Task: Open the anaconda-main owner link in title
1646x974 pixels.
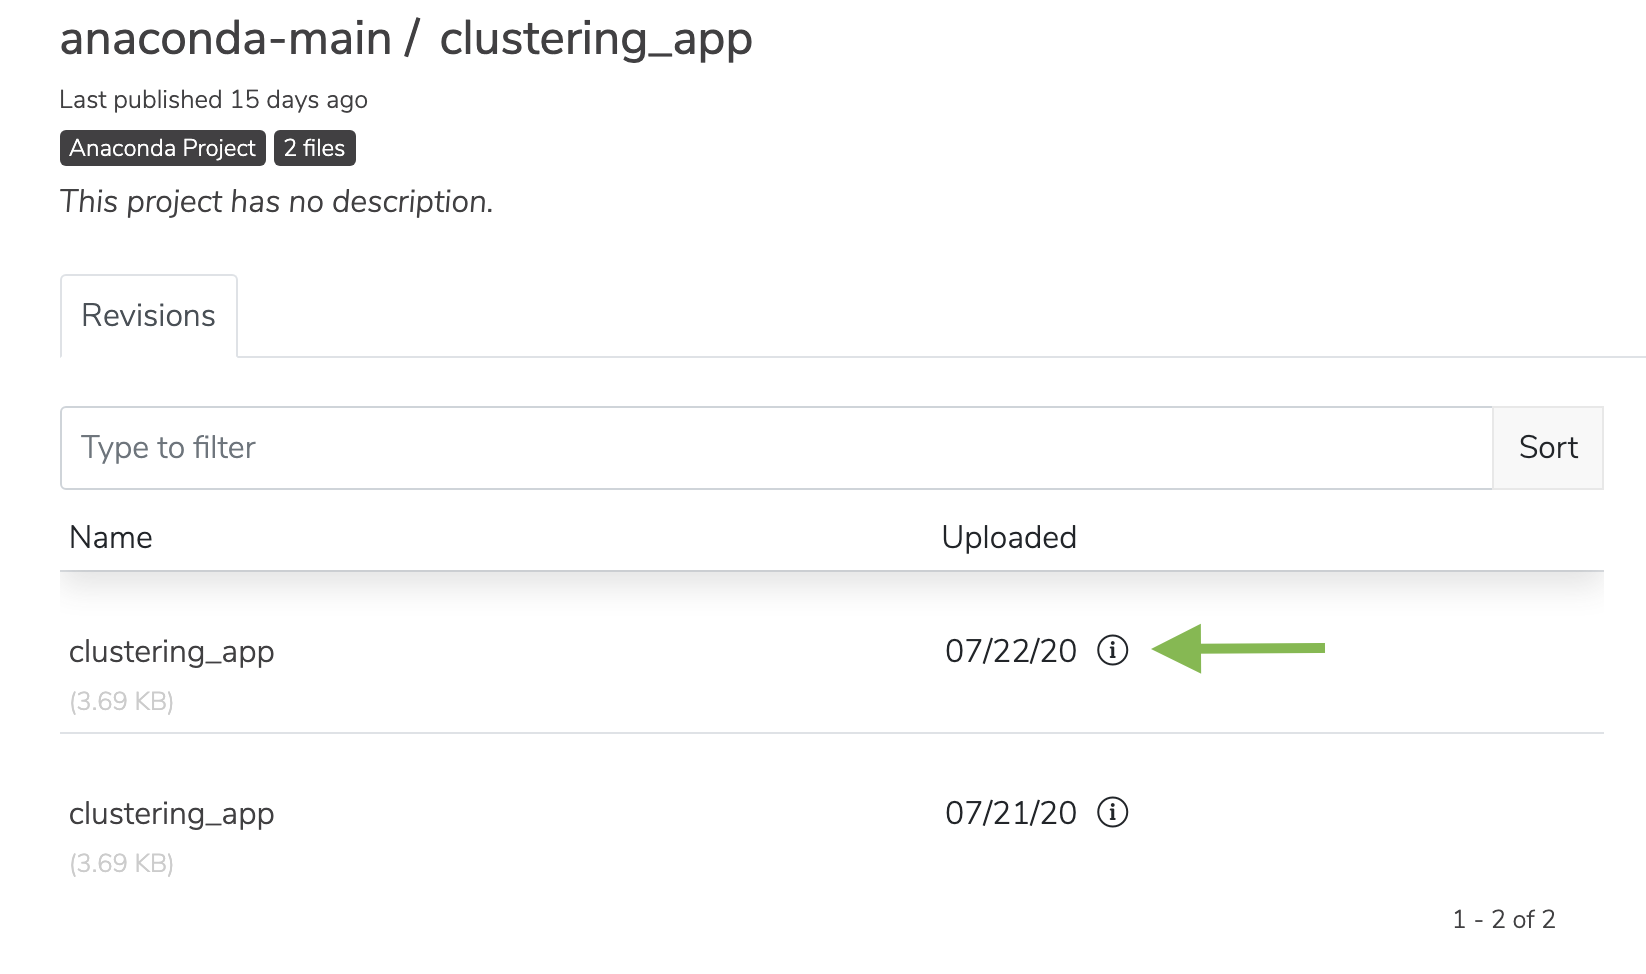Action: 226,39
